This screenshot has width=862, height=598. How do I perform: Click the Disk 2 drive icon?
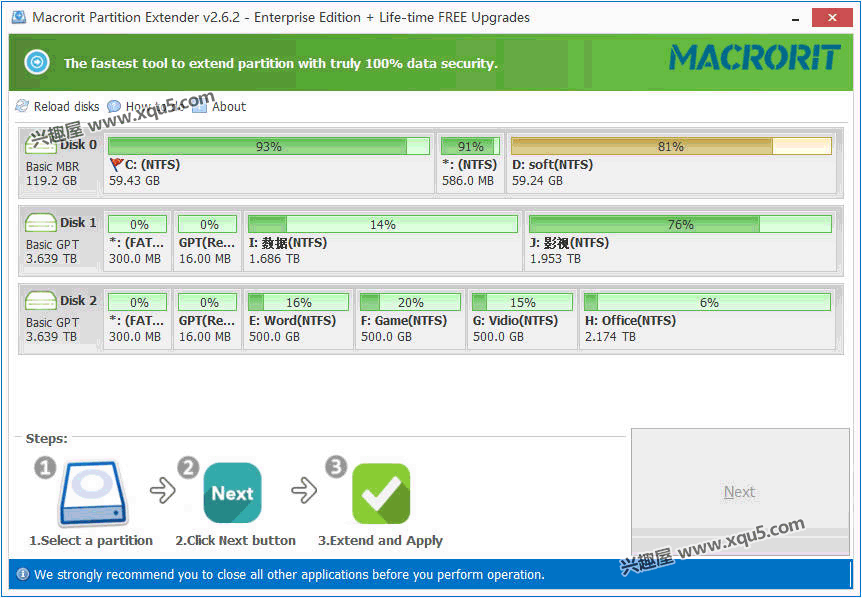coord(41,301)
